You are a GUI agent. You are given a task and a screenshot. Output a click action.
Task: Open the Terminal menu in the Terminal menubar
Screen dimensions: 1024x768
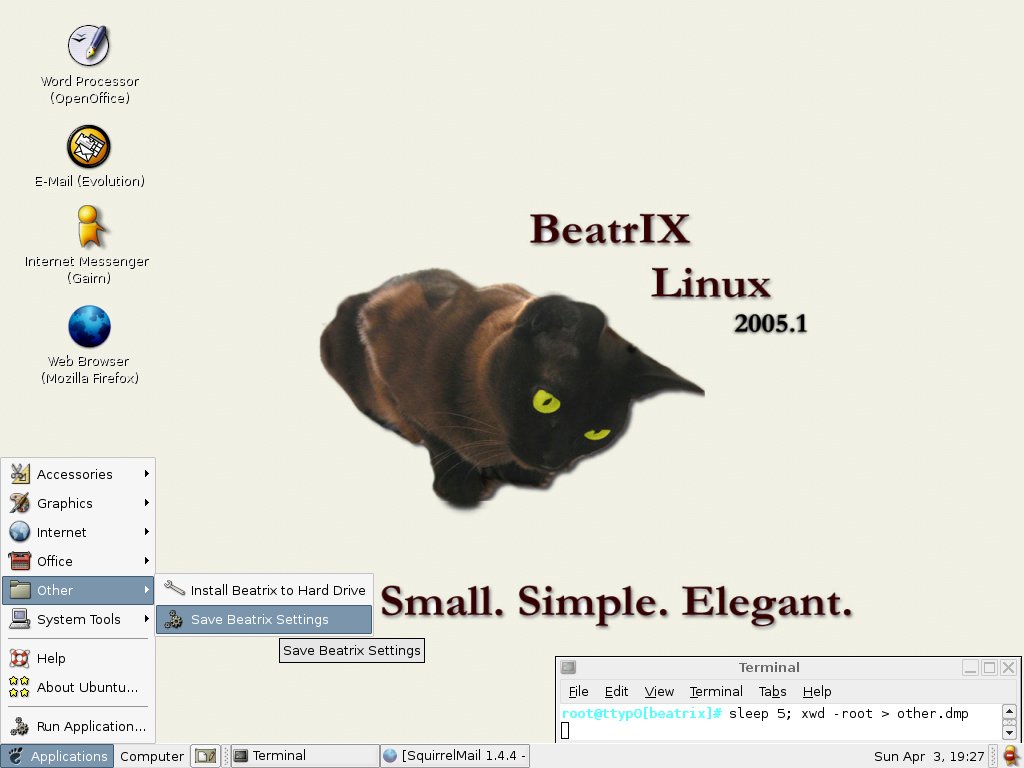click(716, 691)
